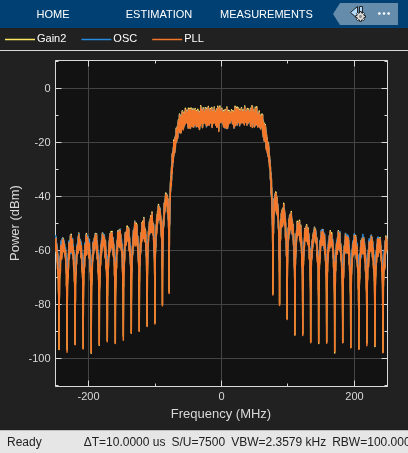Click the gear settings icon in toolstrip
The width and height of the screenshot is (408, 453).
click(x=358, y=14)
